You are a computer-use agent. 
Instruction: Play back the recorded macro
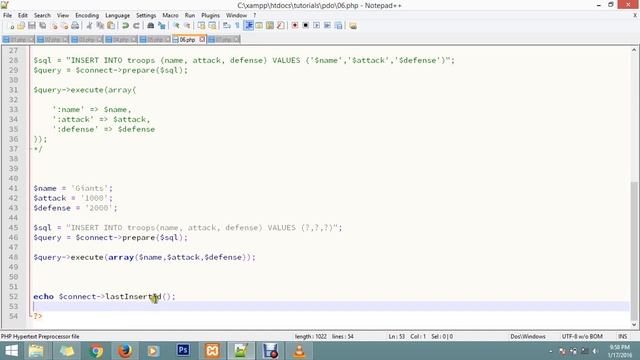click(316, 26)
